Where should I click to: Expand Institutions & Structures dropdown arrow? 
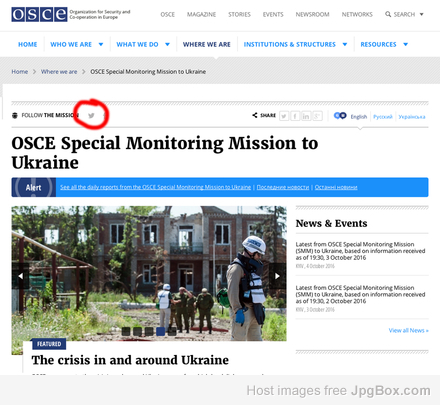coord(345,44)
